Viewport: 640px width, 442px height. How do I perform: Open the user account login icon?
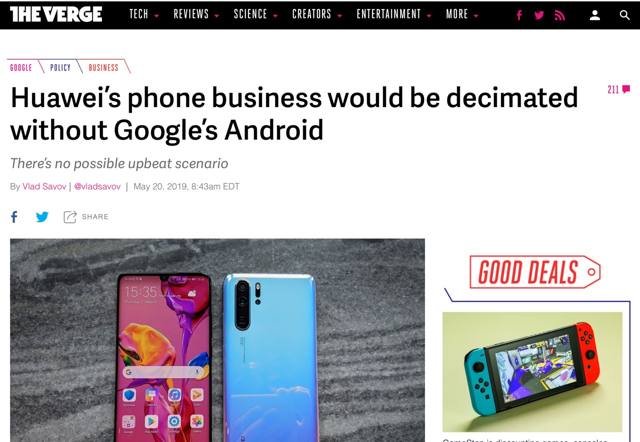coord(595,15)
